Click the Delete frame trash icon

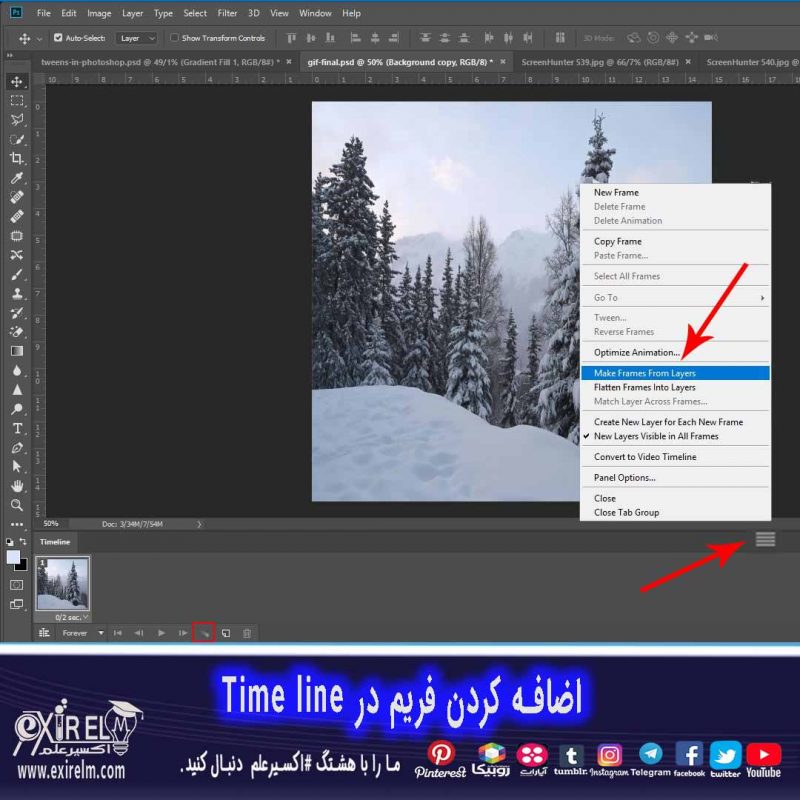pos(247,633)
